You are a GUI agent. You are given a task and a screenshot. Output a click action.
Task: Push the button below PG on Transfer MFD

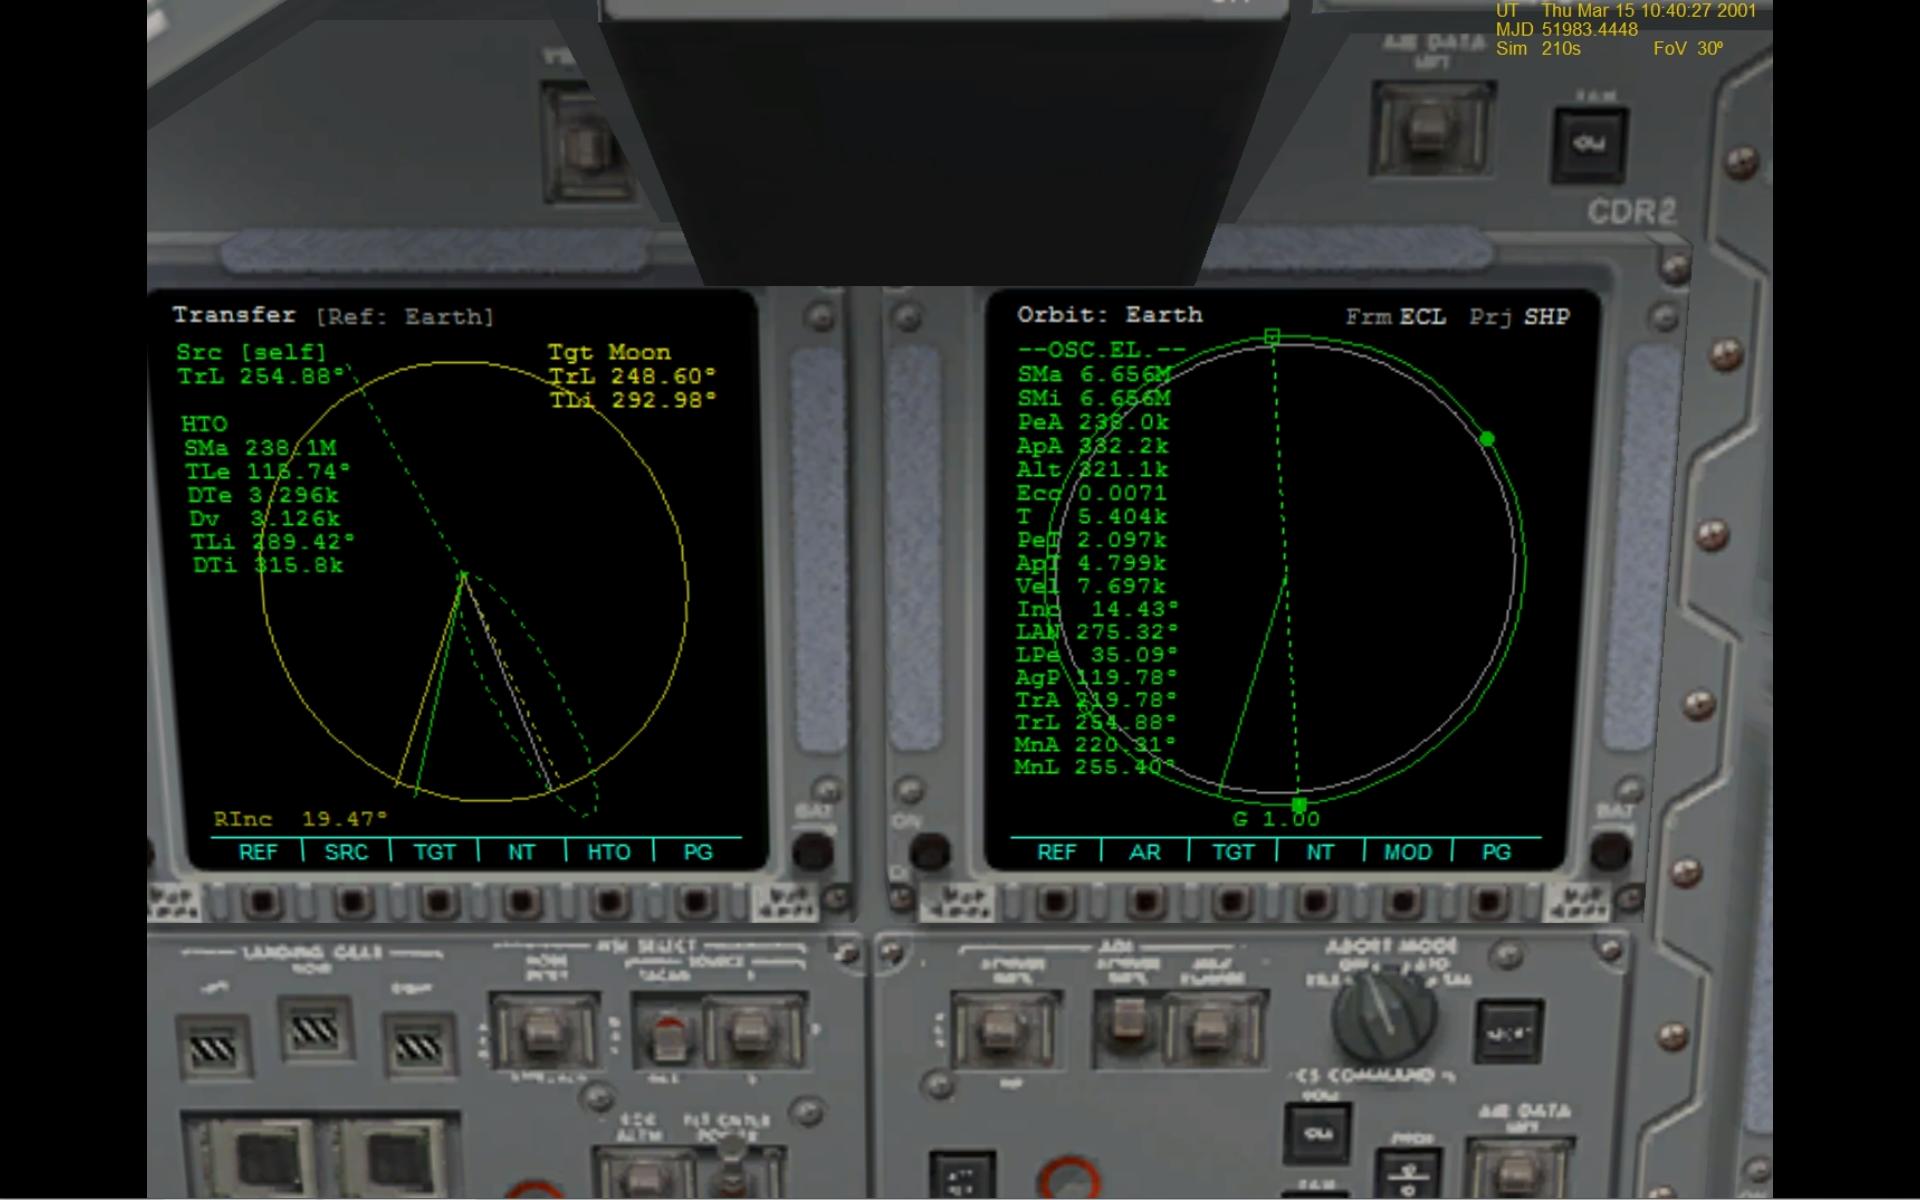click(x=694, y=902)
